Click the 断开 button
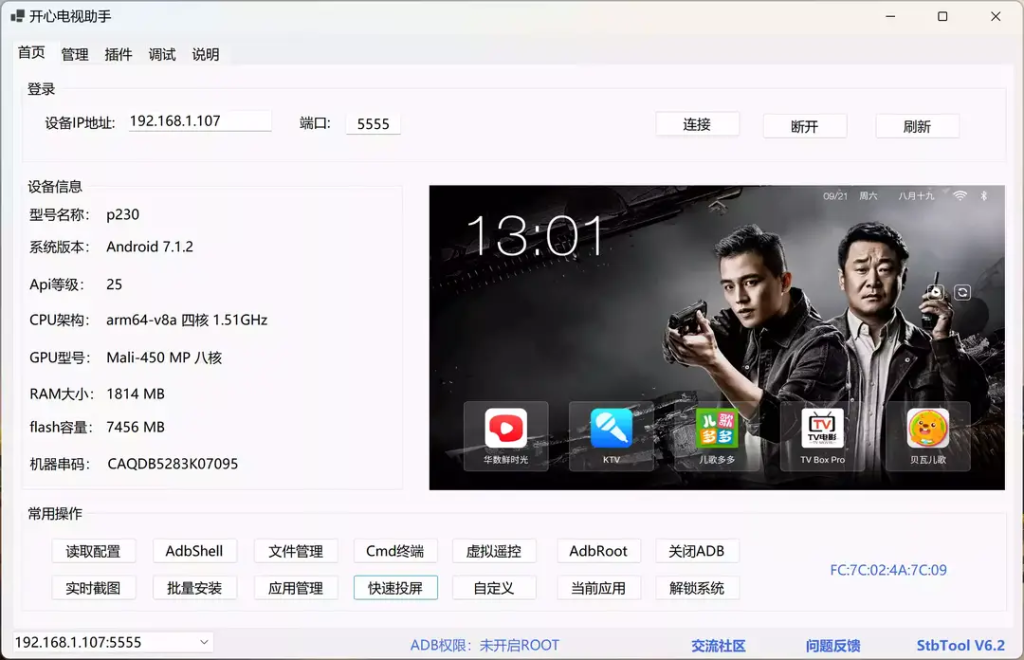This screenshot has width=1024, height=660. [x=804, y=126]
